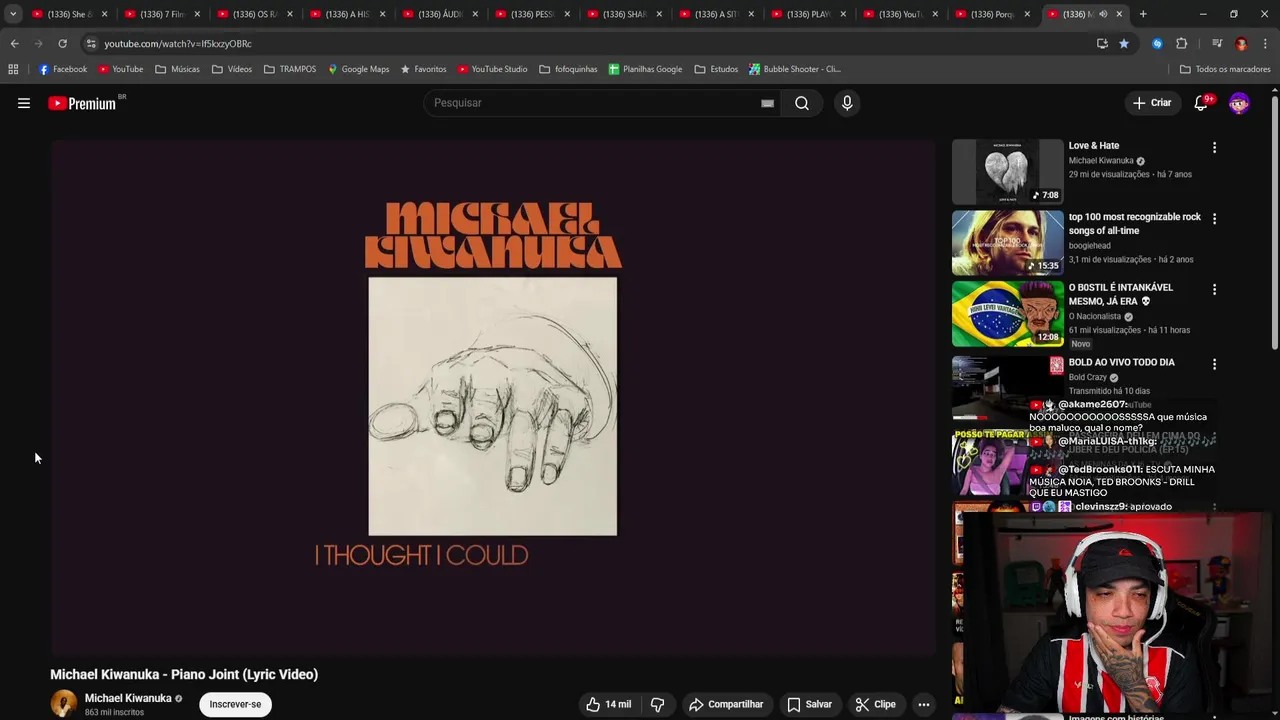Open options for BOLD AO VIVO TODO DIA
This screenshot has height=720, width=1280.
(1214, 364)
